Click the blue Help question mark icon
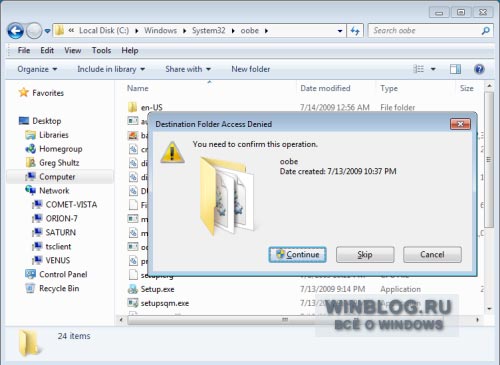Viewport: 500px width, 365px height. point(479,69)
